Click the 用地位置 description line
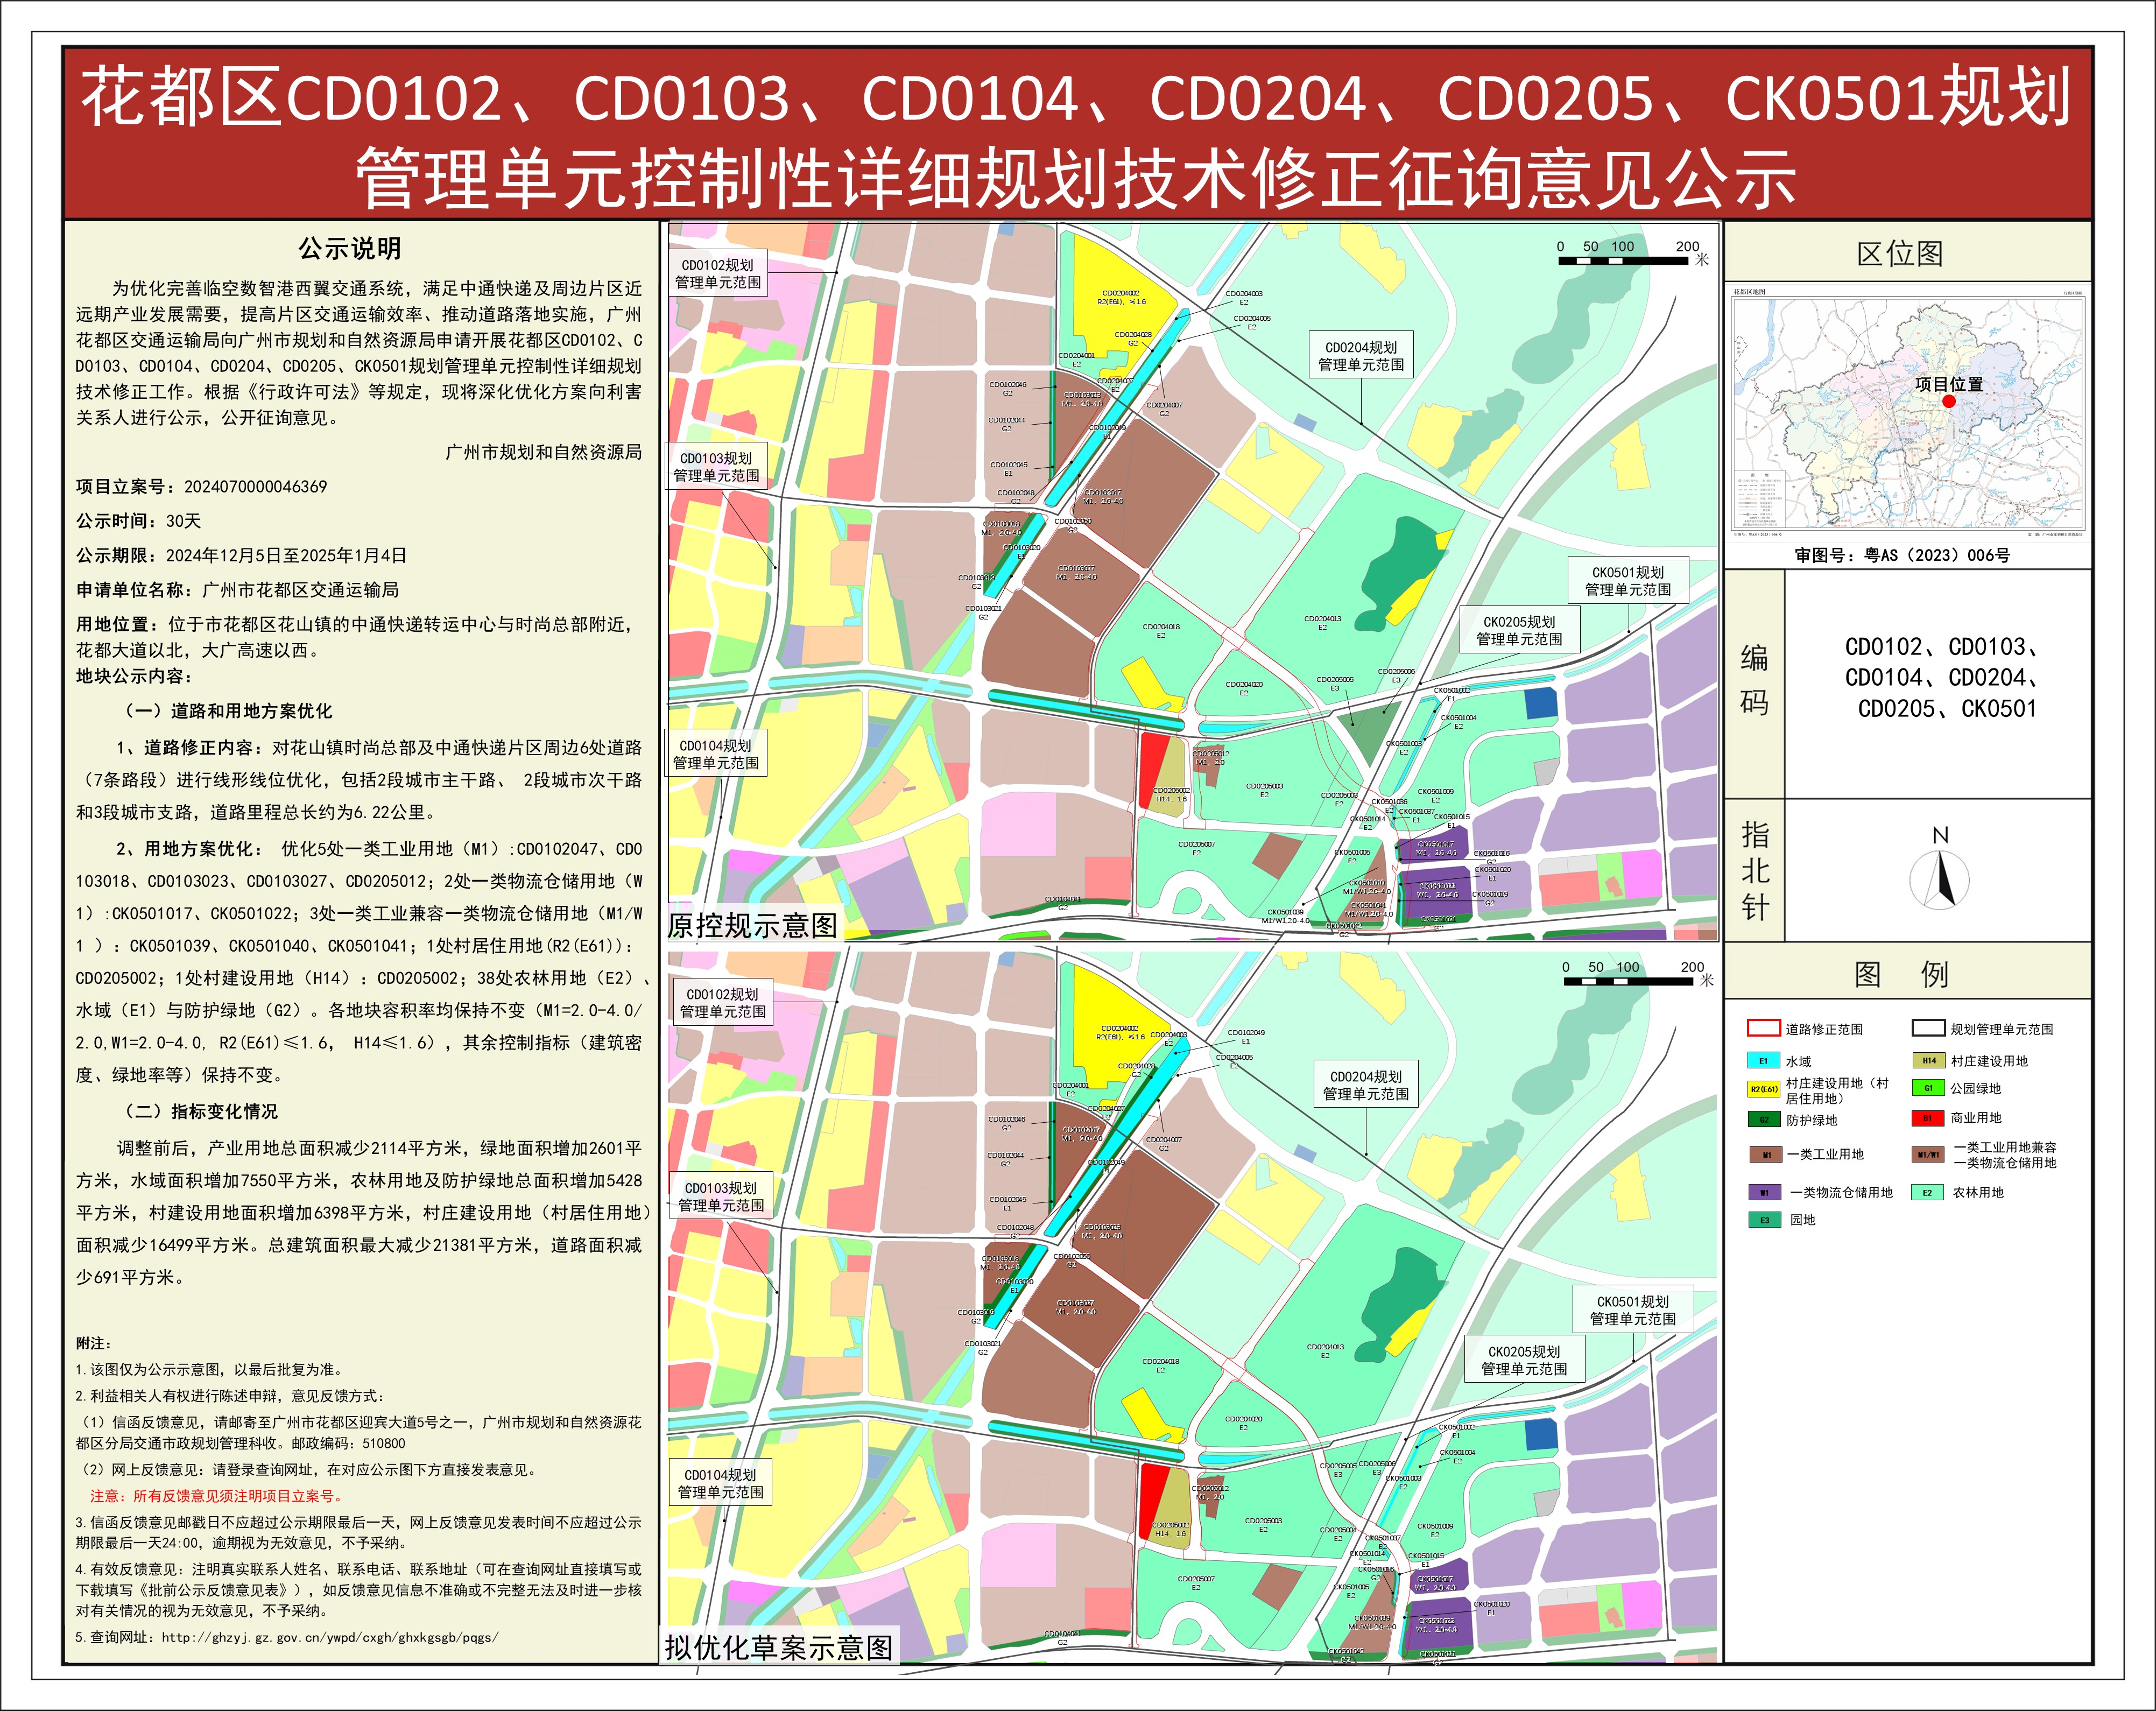The width and height of the screenshot is (2156, 1711). tap(356, 637)
